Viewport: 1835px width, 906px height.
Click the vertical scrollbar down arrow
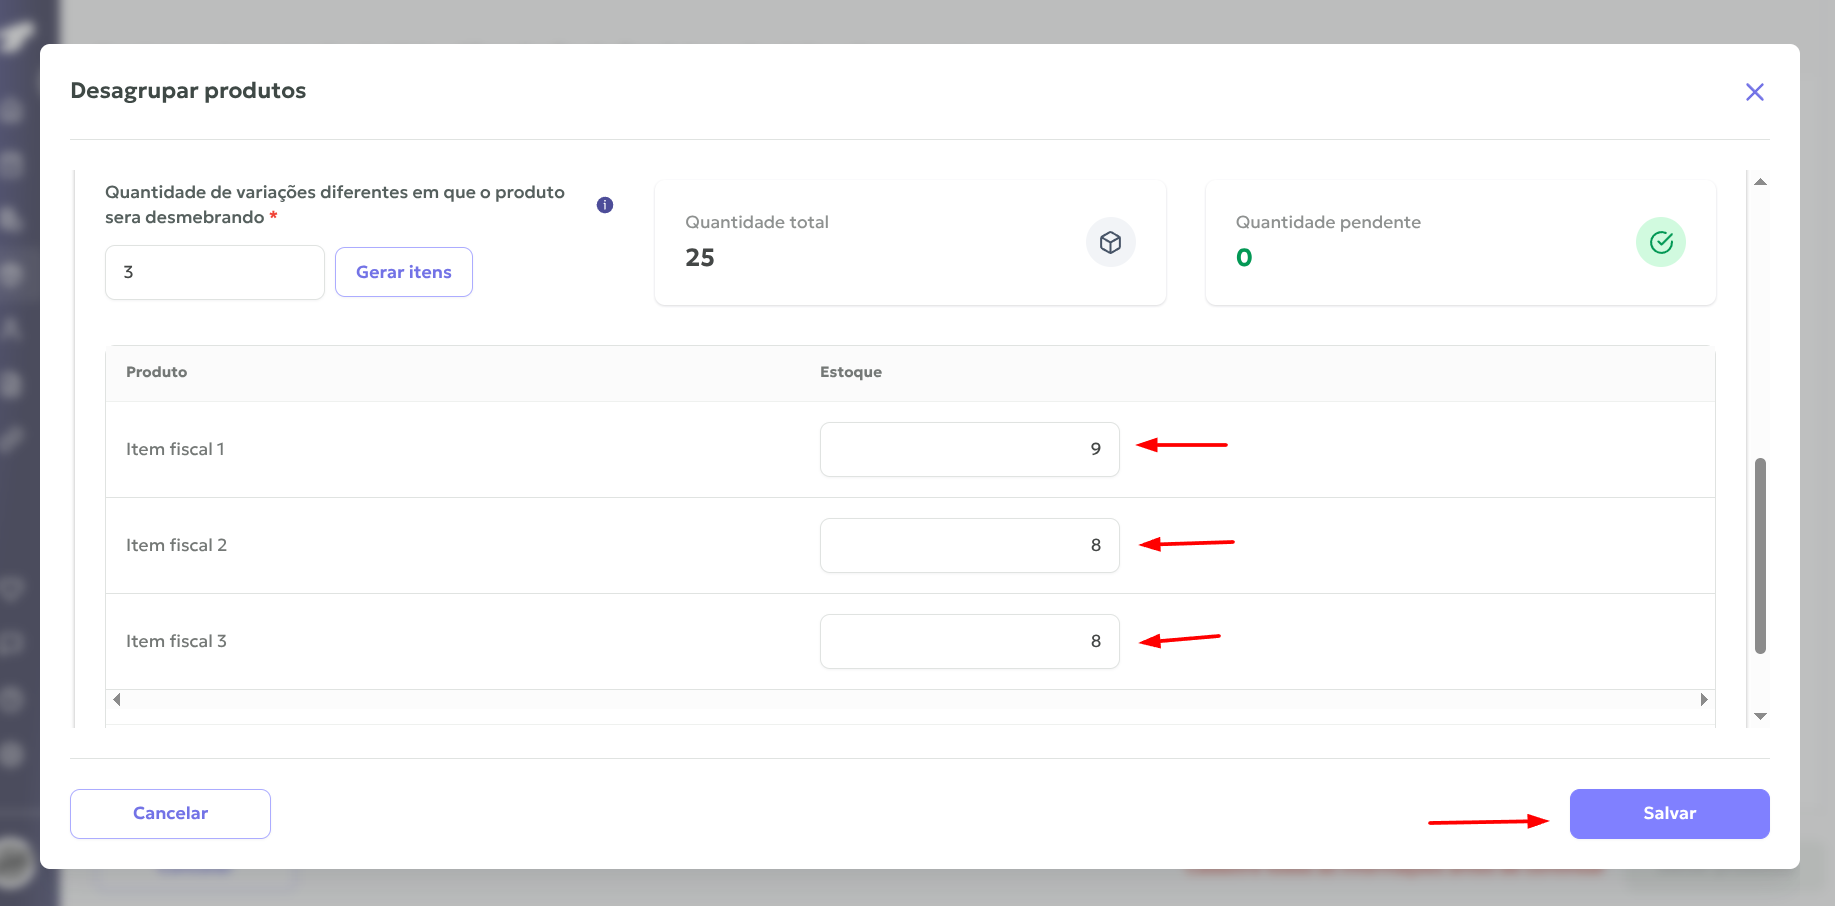(x=1760, y=716)
